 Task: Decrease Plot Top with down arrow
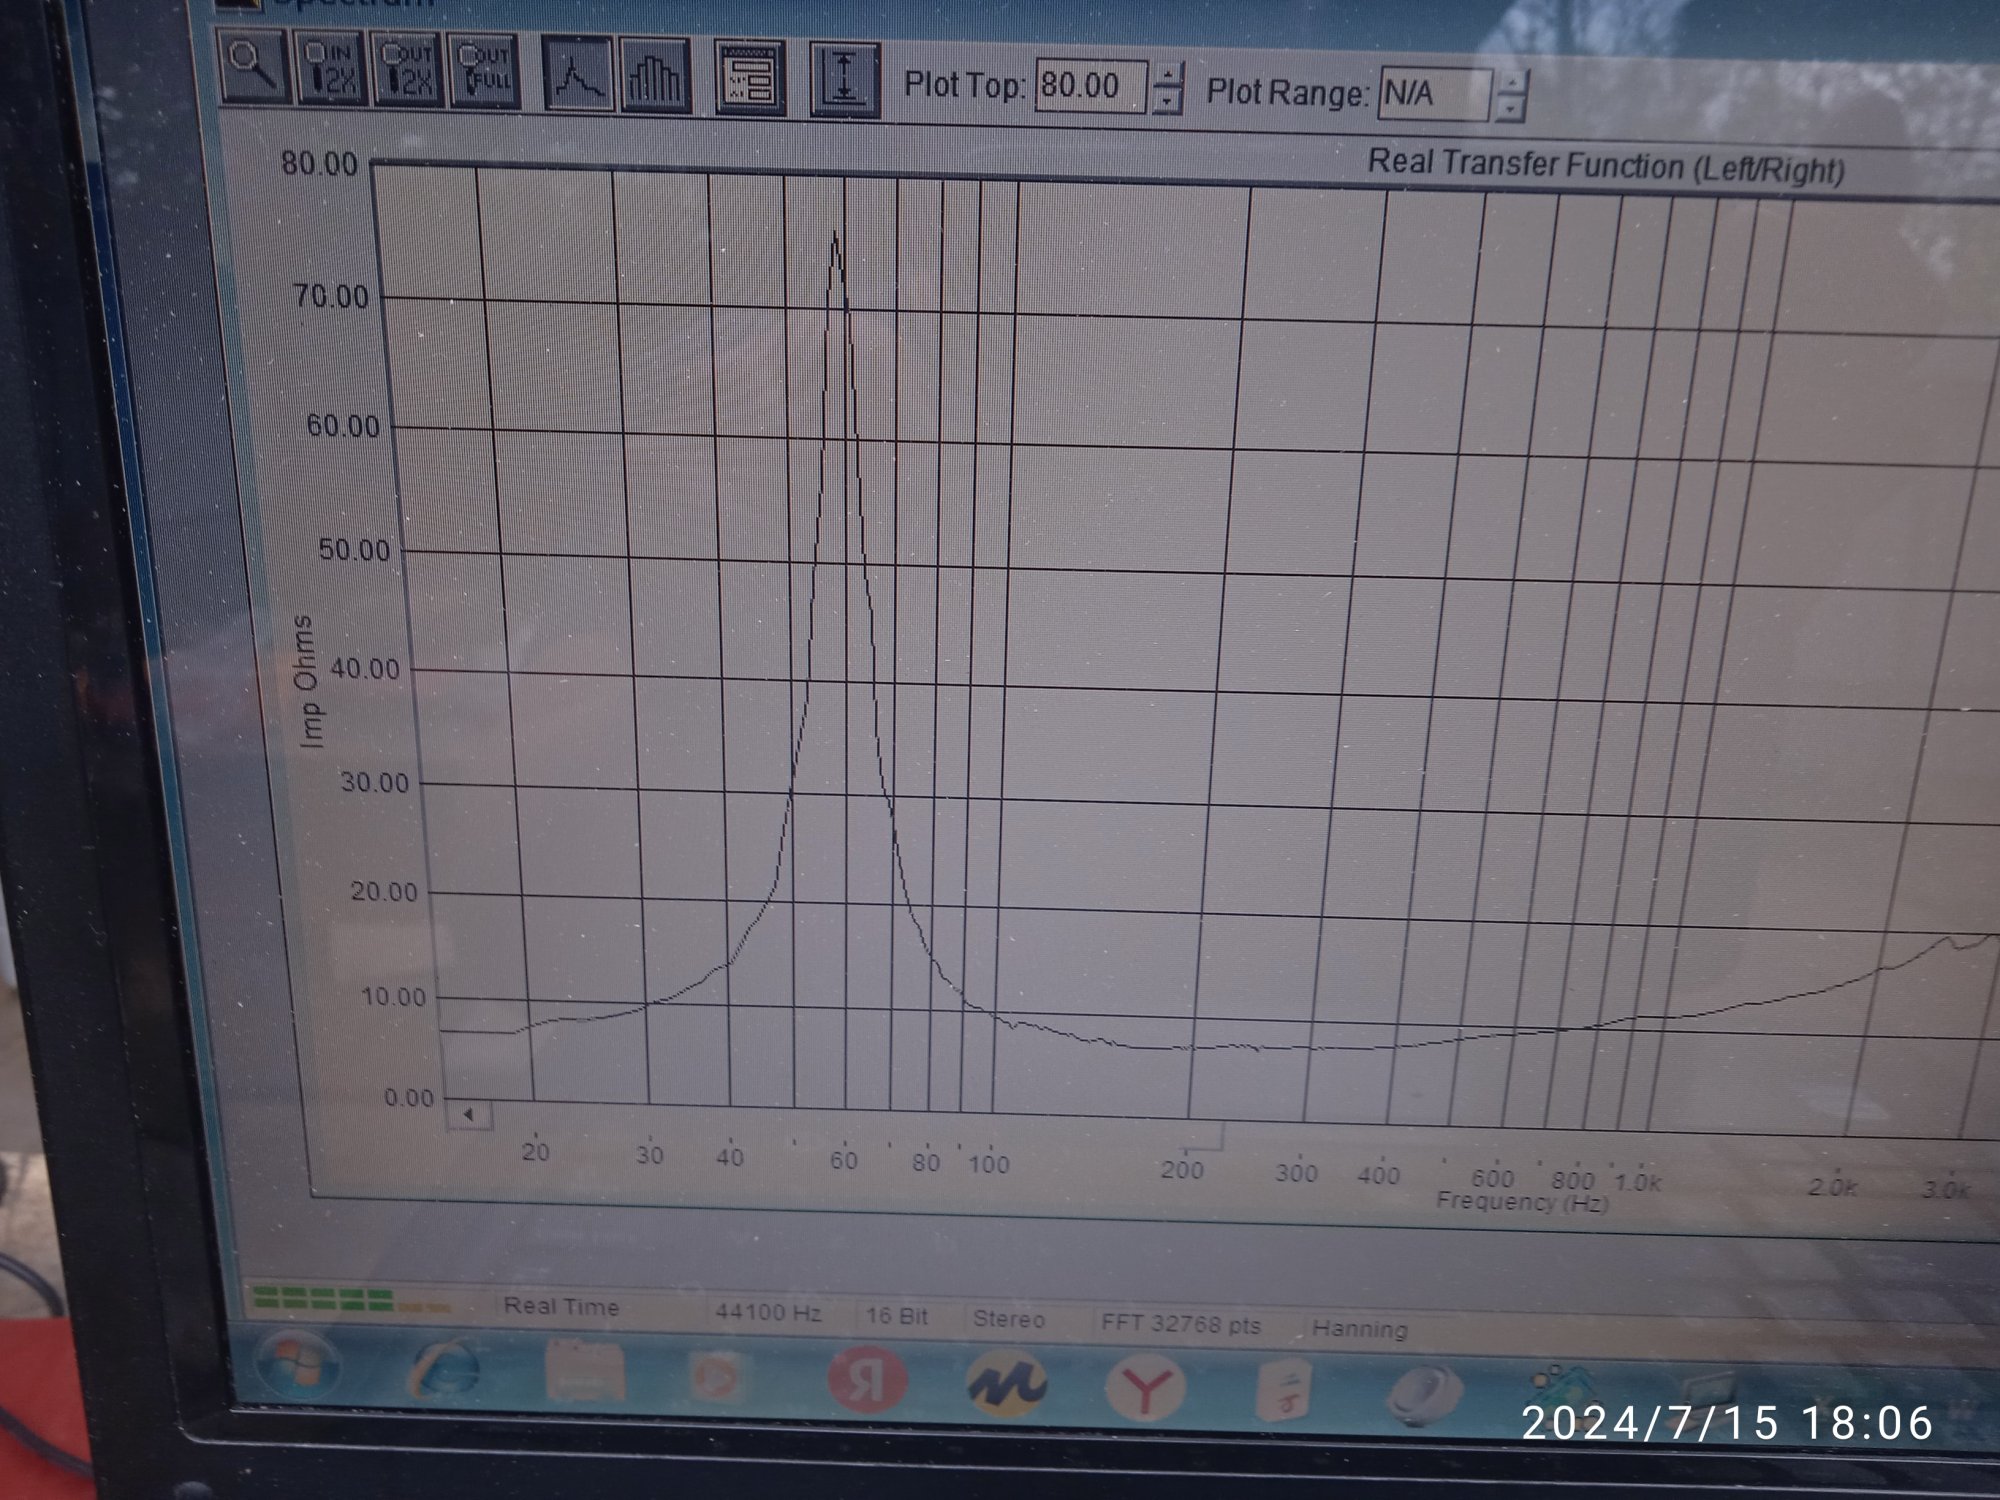coord(1168,101)
